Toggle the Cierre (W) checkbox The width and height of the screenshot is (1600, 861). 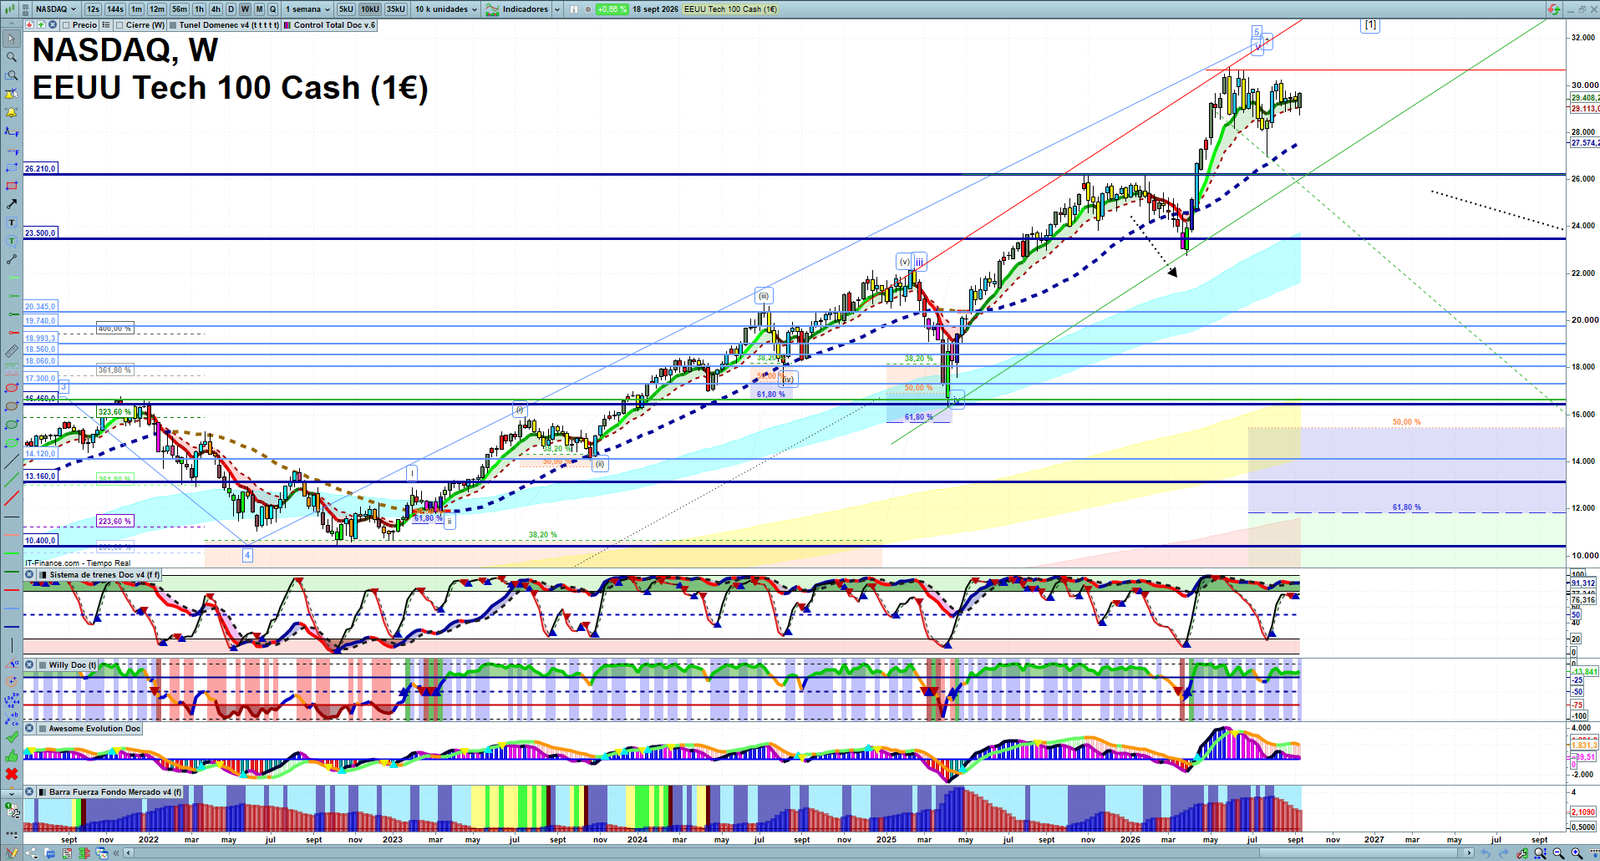[x=119, y=25]
